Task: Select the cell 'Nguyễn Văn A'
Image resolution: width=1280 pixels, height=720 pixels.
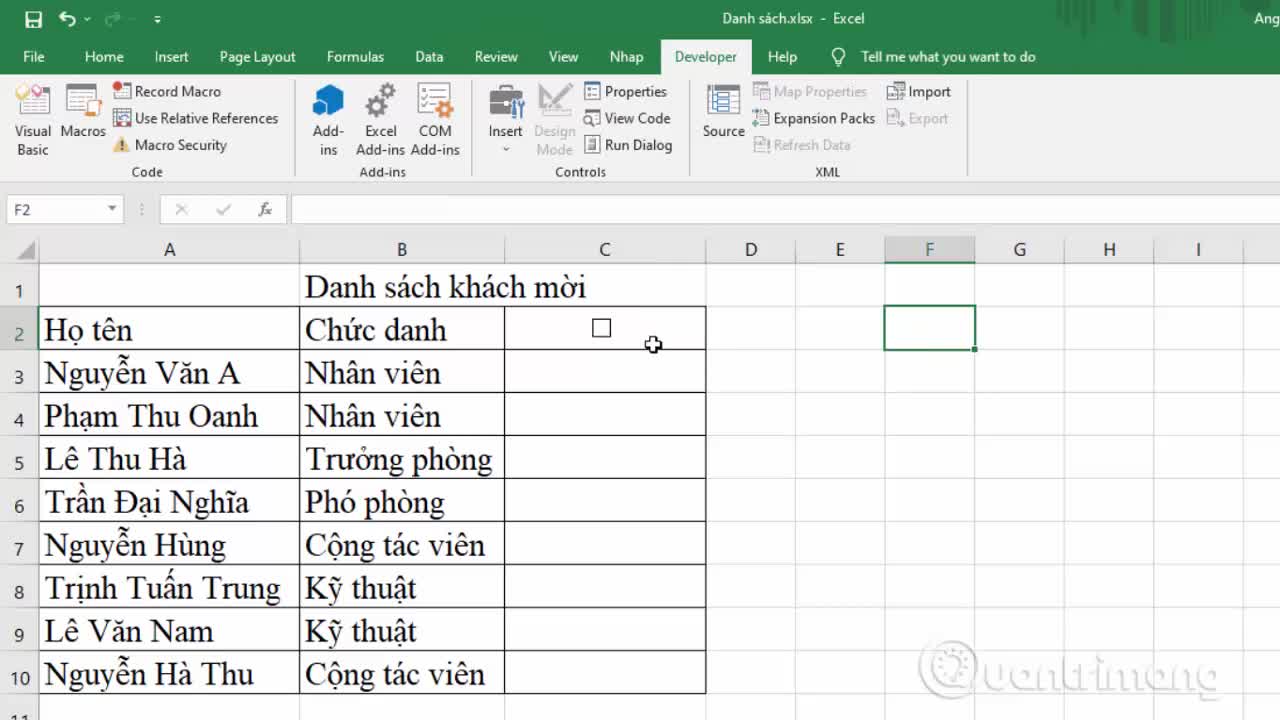Action: coord(169,372)
